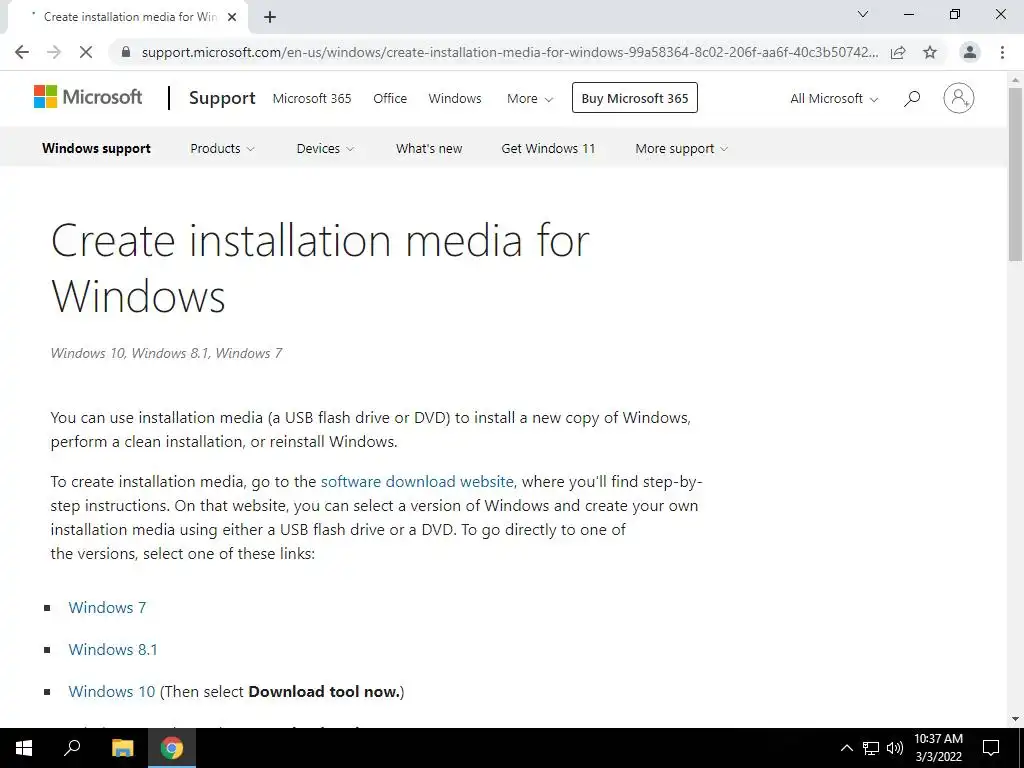The width and height of the screenshot is (1024, 768).
Task: Open the Get Windows 11 item
Action: pos(548,148)
